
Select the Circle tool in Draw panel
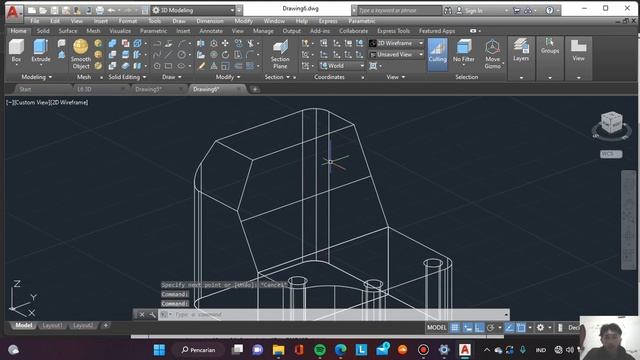[182, 55]
